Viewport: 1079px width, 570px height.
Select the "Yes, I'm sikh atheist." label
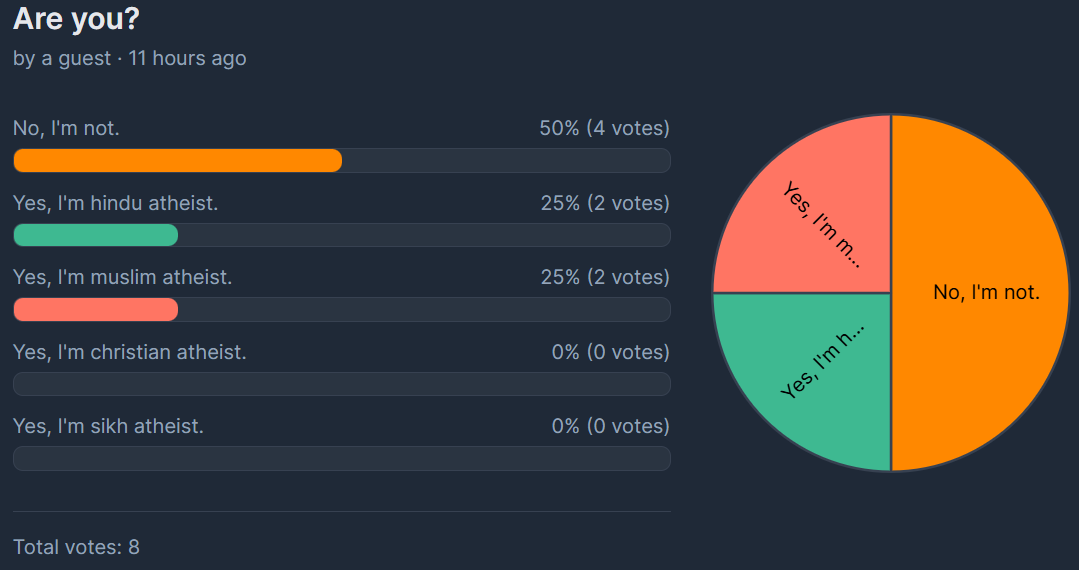point(108,426)
